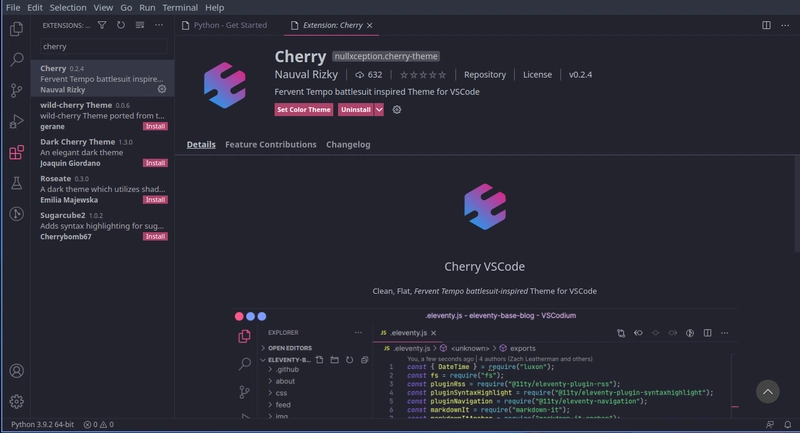Open the View menu
Image resolution: width=800 pixels, height=433 pixels.
103,8
